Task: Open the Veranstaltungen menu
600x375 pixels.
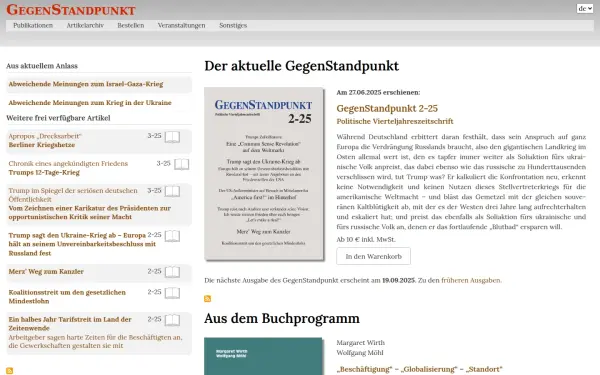Action: 181,25
